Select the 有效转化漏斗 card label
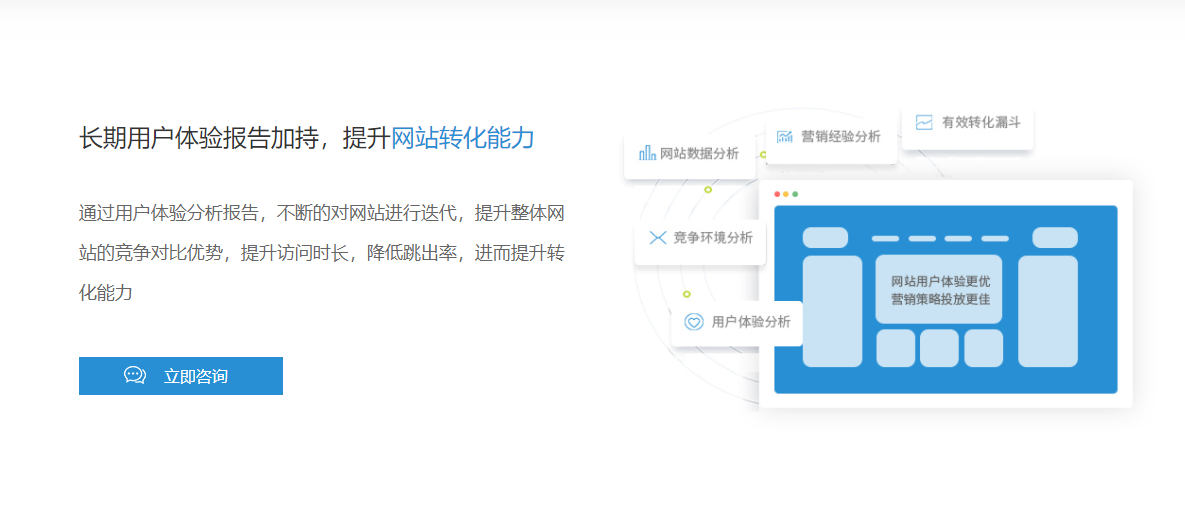Image resolution: width=1185 pixels, height=512 pixels. pos(981,123)
